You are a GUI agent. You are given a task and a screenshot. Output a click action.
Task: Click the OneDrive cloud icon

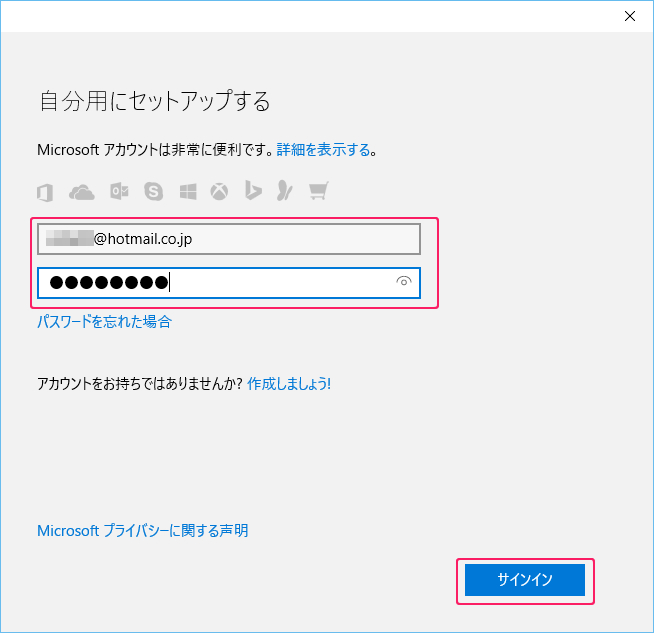pyautogui.click(x=82, y=192)
